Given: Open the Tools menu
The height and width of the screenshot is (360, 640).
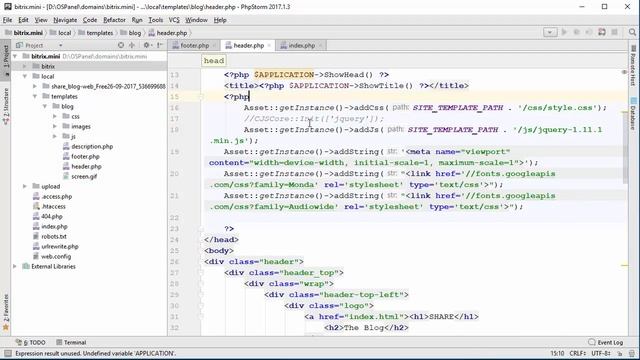Looking at the screenshot, I should [156, 20].
